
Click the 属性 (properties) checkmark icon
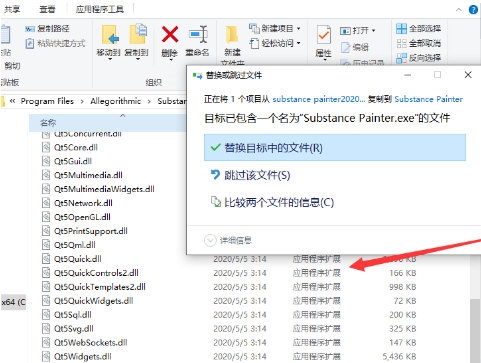(x=323, y=35)
